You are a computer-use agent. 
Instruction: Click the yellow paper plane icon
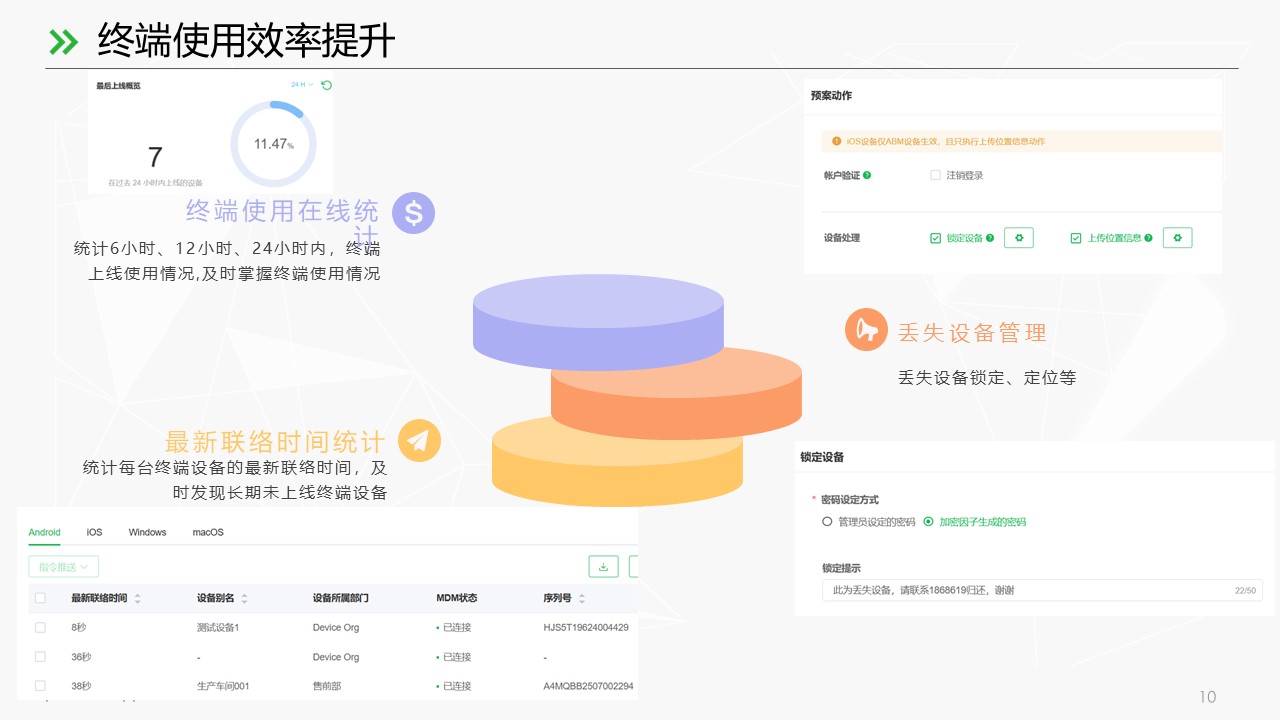419,440
